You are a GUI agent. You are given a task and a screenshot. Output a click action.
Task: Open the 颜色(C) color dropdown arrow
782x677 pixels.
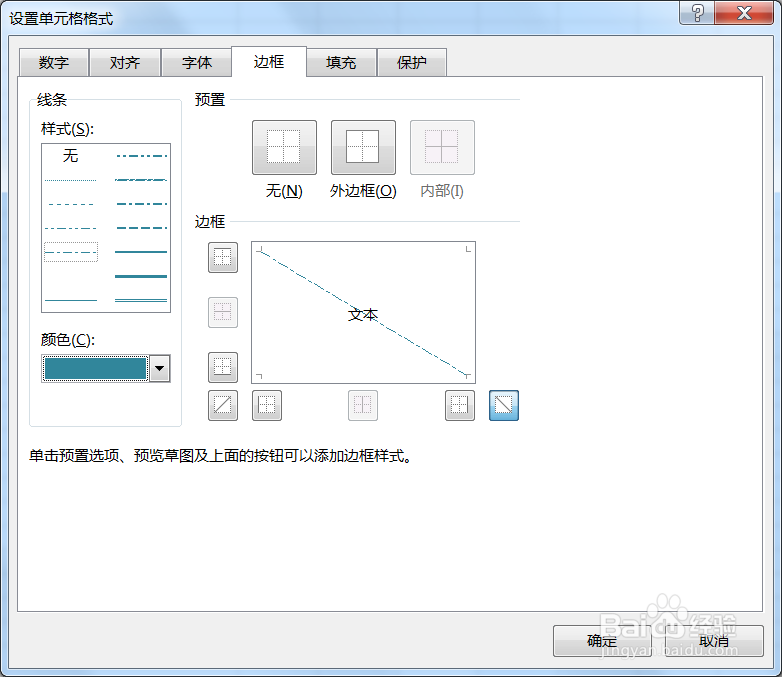coord(160,368)
